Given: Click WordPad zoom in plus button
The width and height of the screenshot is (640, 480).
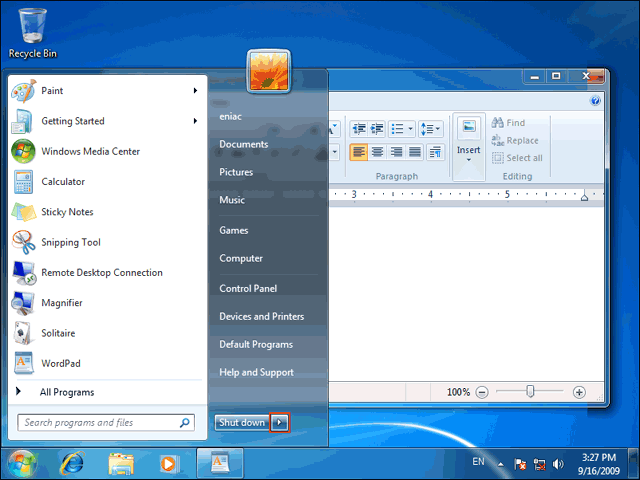Looking at the screenshot, I should pos(579,393).
